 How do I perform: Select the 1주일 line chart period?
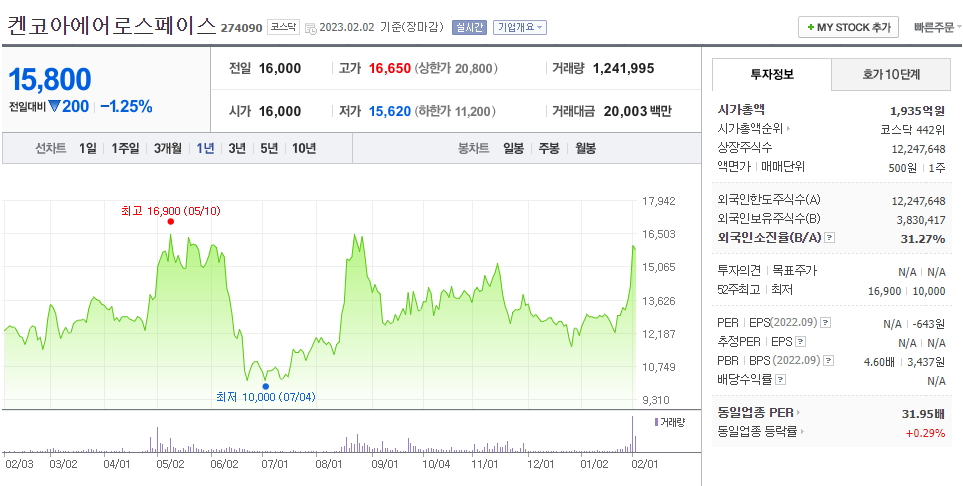coord(125,148)
